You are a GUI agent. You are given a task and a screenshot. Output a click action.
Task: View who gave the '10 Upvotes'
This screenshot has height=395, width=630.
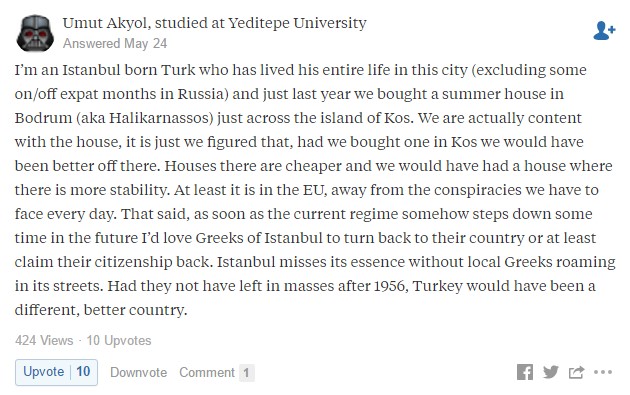pyautogui.click(x=119, y=341)
